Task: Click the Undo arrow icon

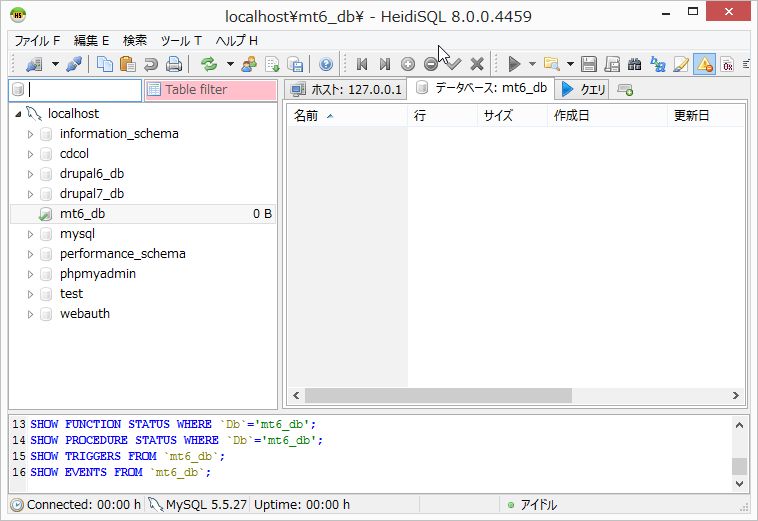Action: coord(151,64)
